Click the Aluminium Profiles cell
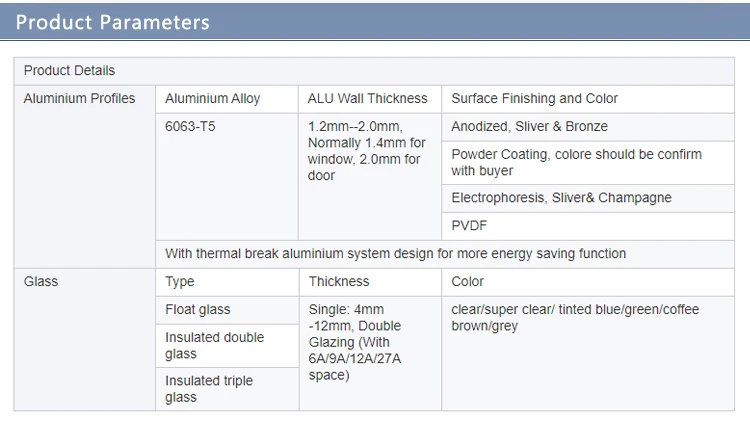 tap(85, 177)
